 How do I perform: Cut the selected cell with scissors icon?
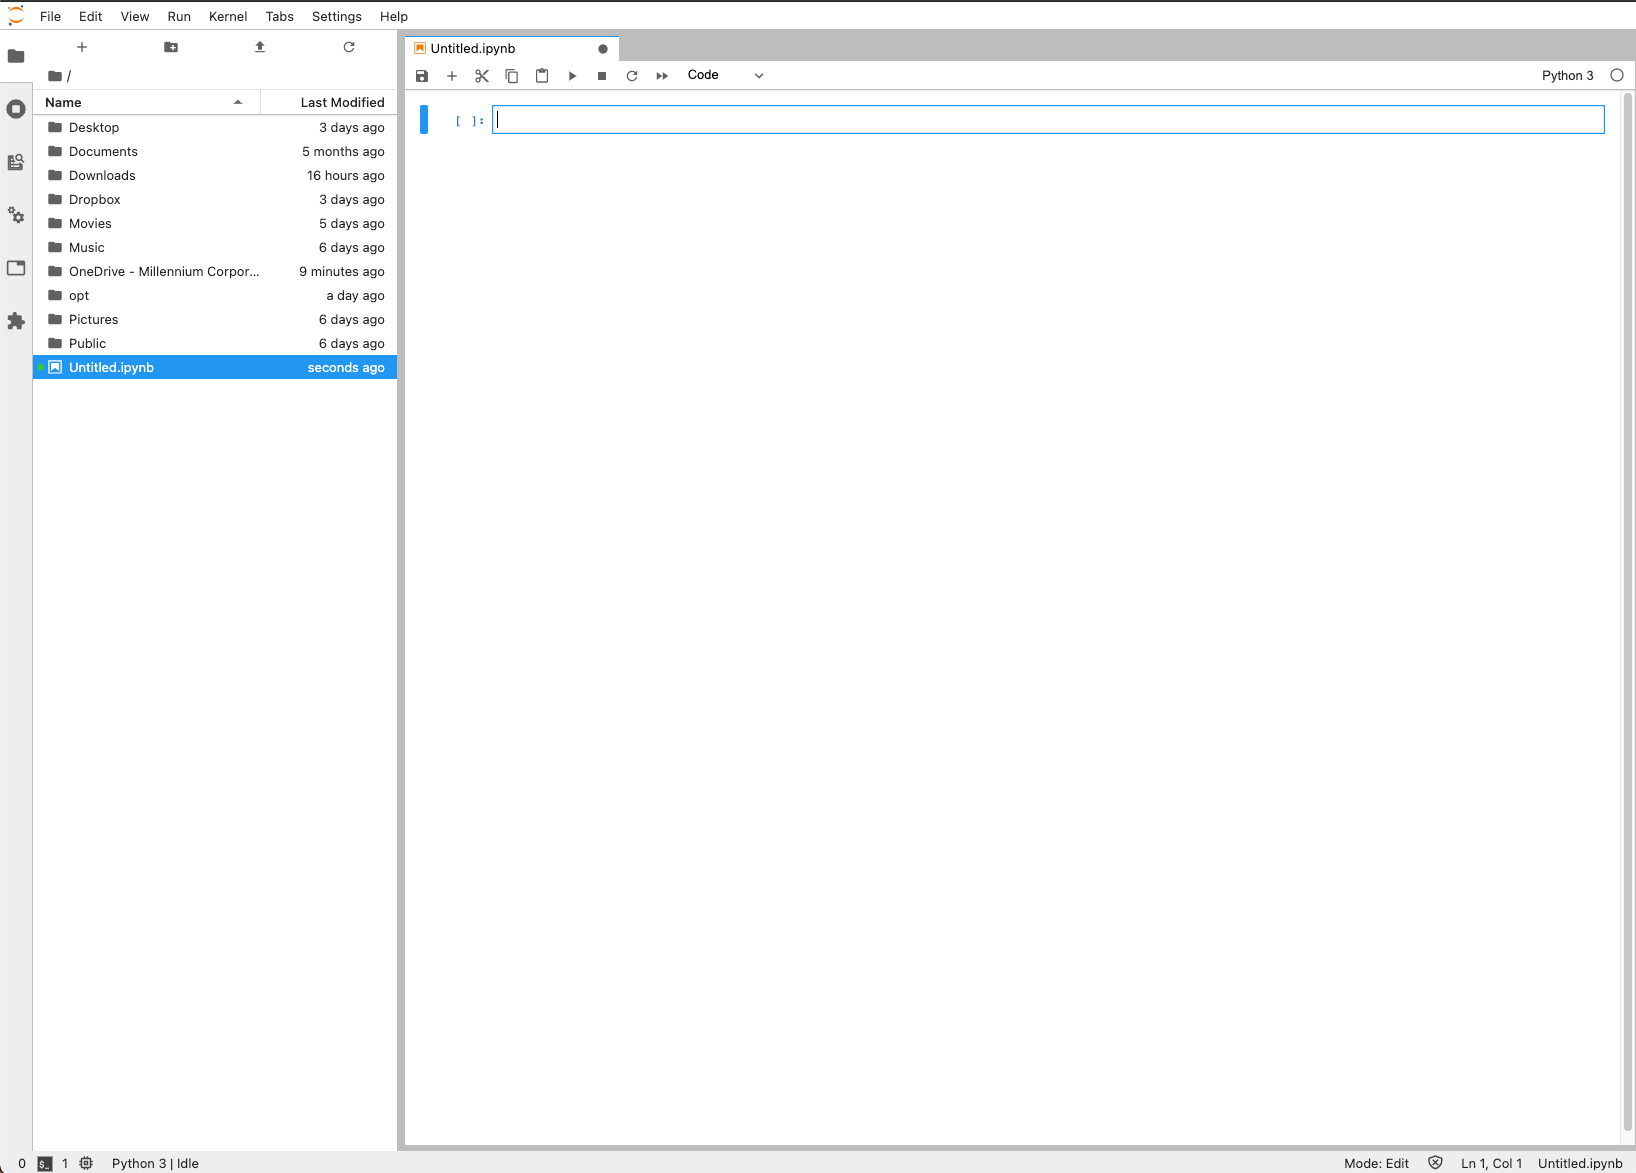tap(482, 75)
